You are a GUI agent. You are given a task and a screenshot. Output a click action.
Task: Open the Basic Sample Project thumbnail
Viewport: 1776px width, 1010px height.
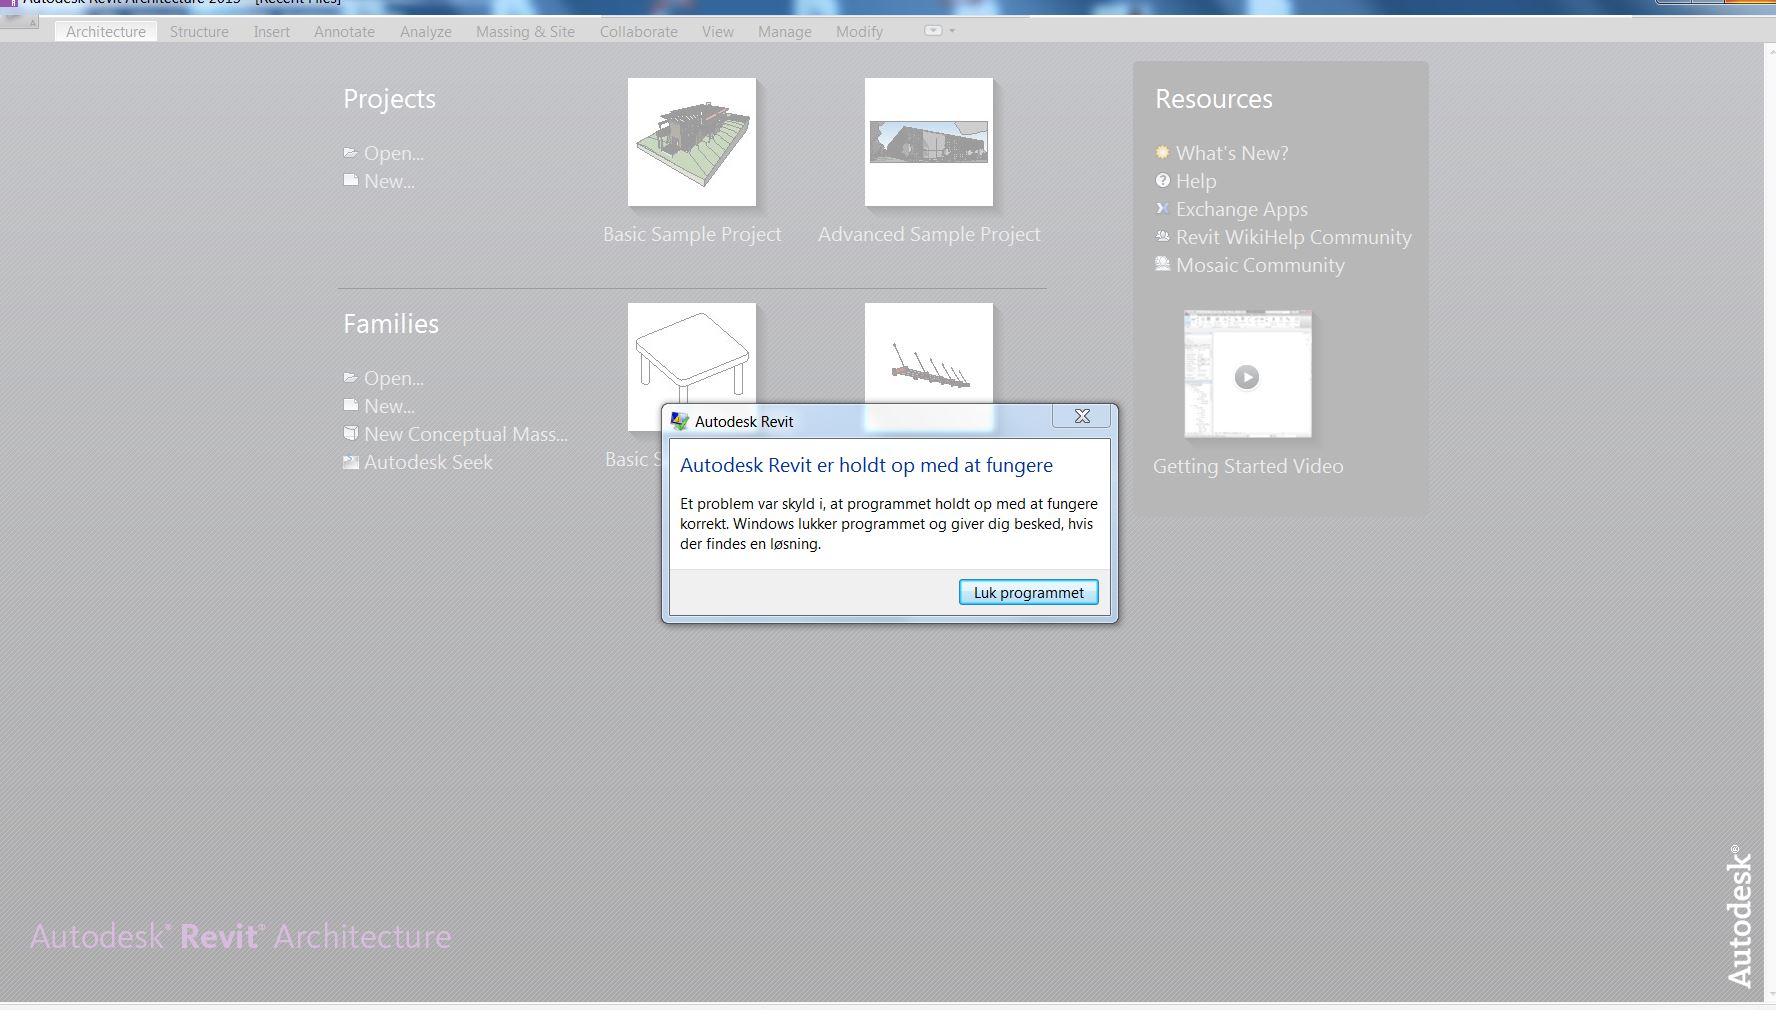point(692,142)
